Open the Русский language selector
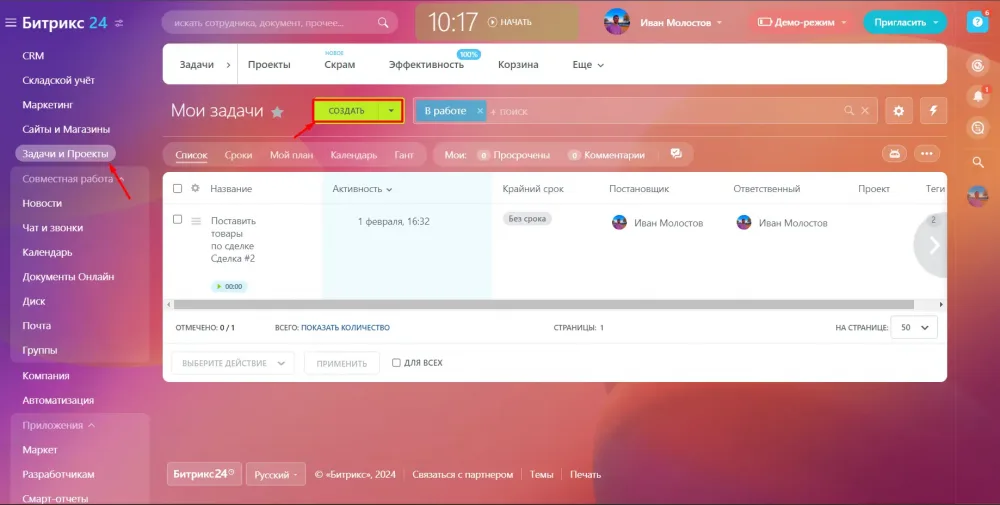This screenshot has height=505, width=1000. [276, 474]
